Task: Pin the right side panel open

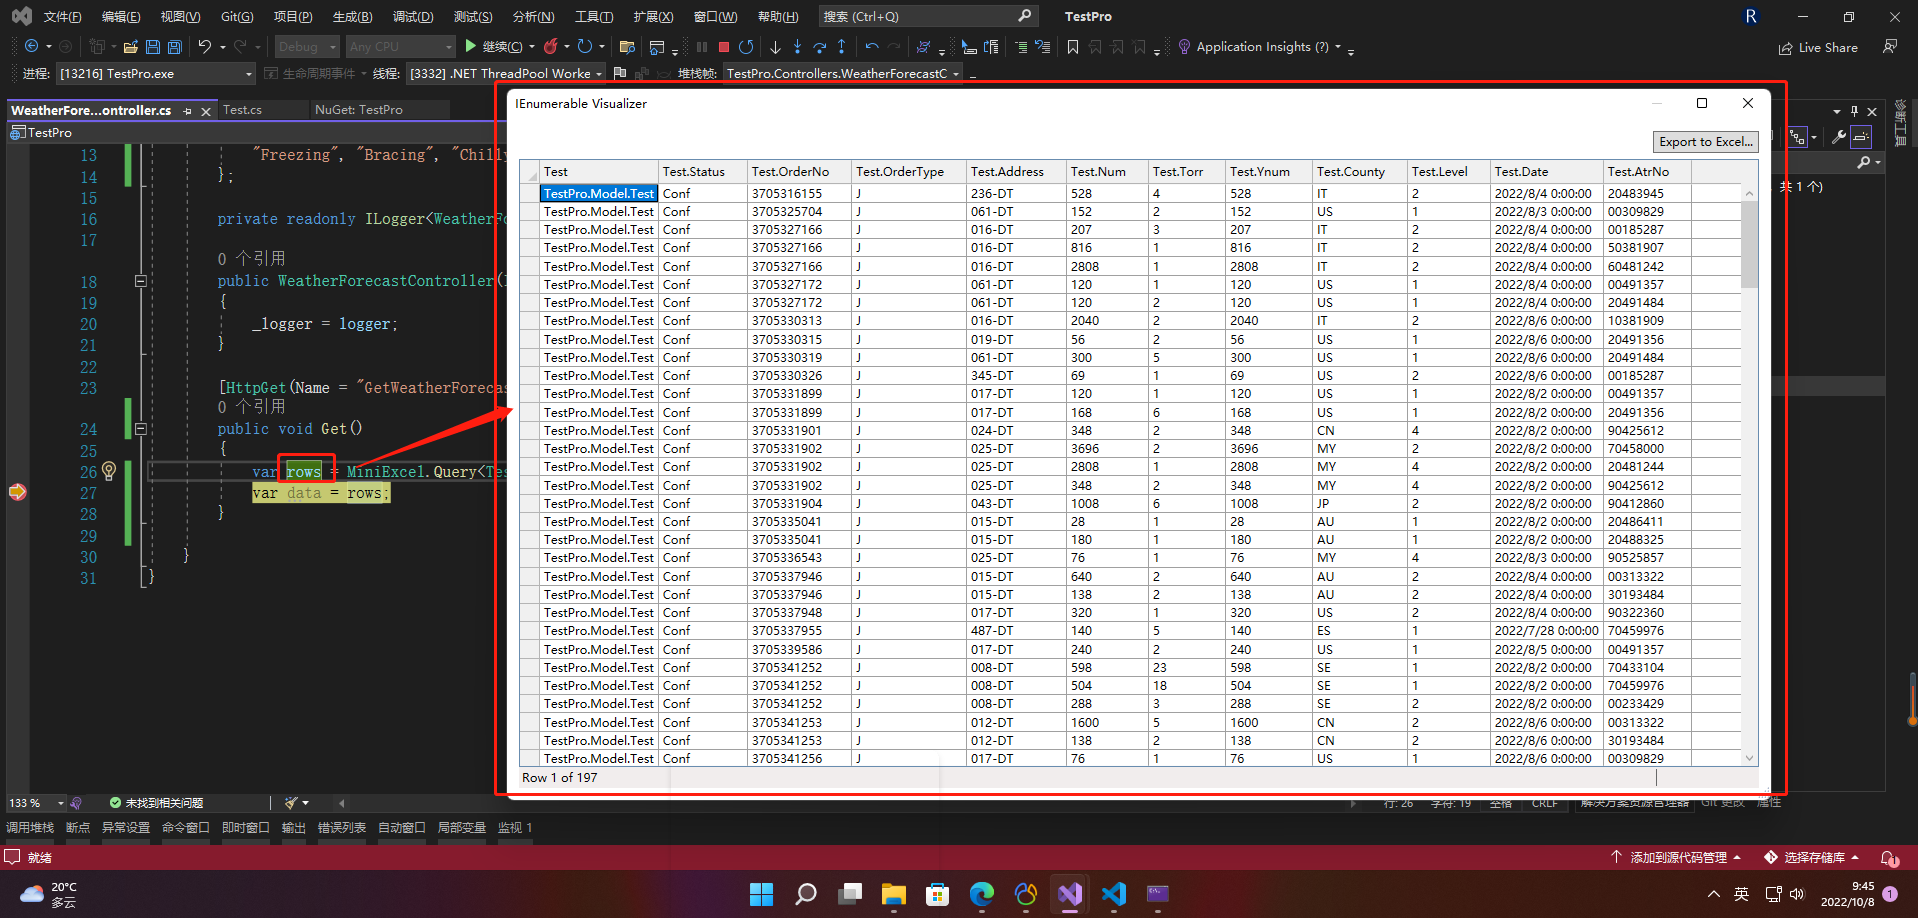Action: tap(1853, 111)
